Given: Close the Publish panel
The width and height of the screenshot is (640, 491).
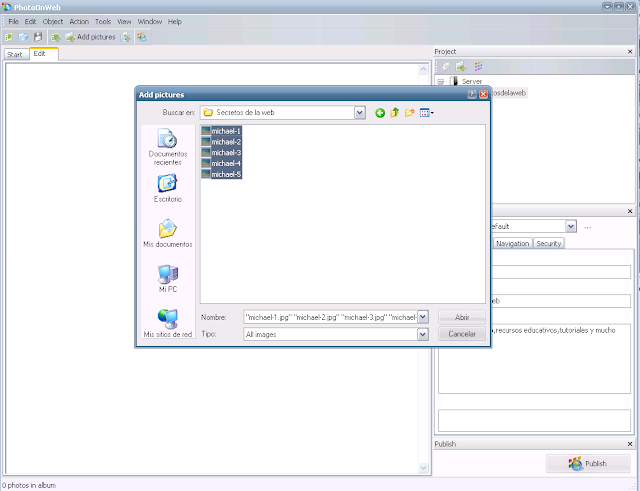Looking at the screenshot, I should click(630, 444).
